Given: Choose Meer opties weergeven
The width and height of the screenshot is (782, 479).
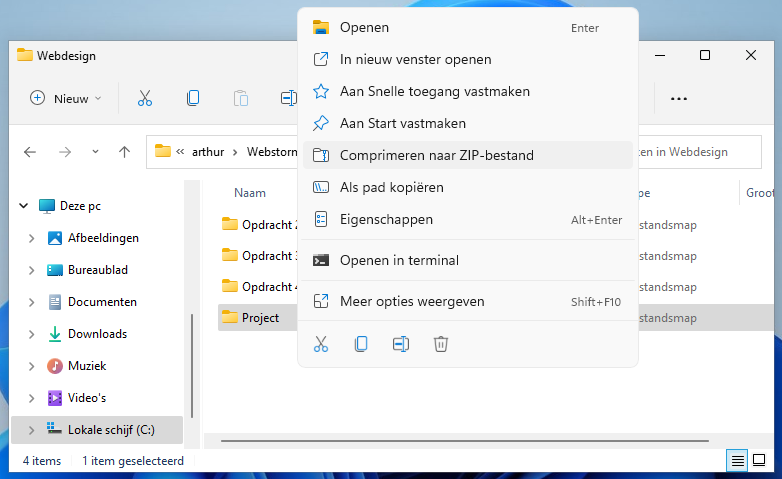Looking at the screenshot, I should pos(468,301).
